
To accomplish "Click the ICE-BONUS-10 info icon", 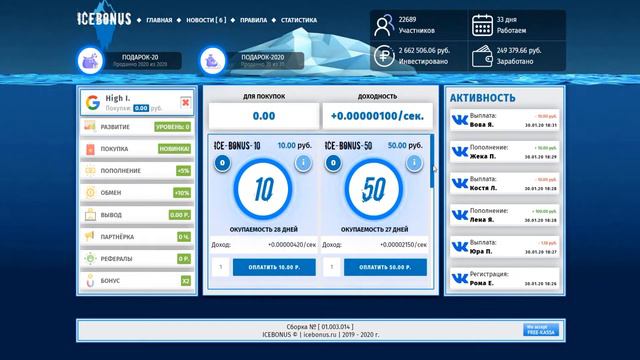I will (x=303, y=163).
